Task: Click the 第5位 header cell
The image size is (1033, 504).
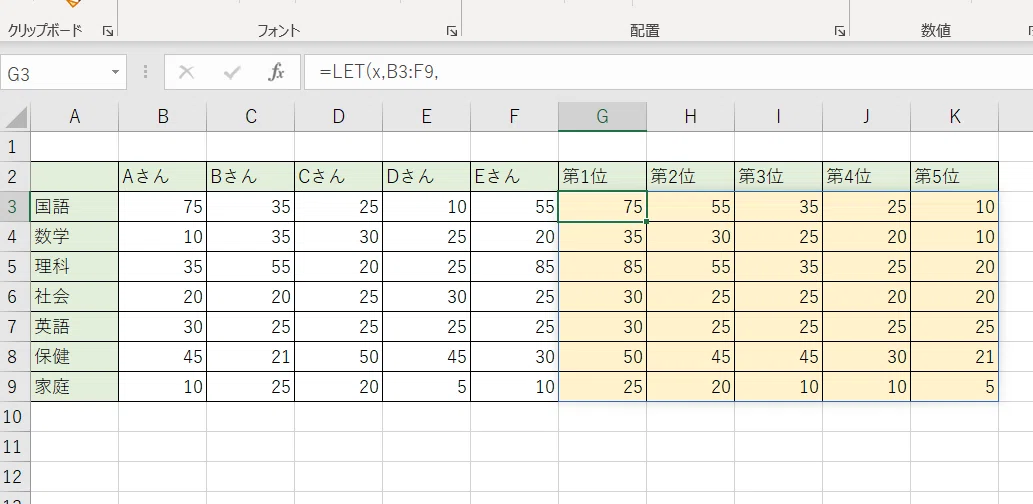Action: 955,177
